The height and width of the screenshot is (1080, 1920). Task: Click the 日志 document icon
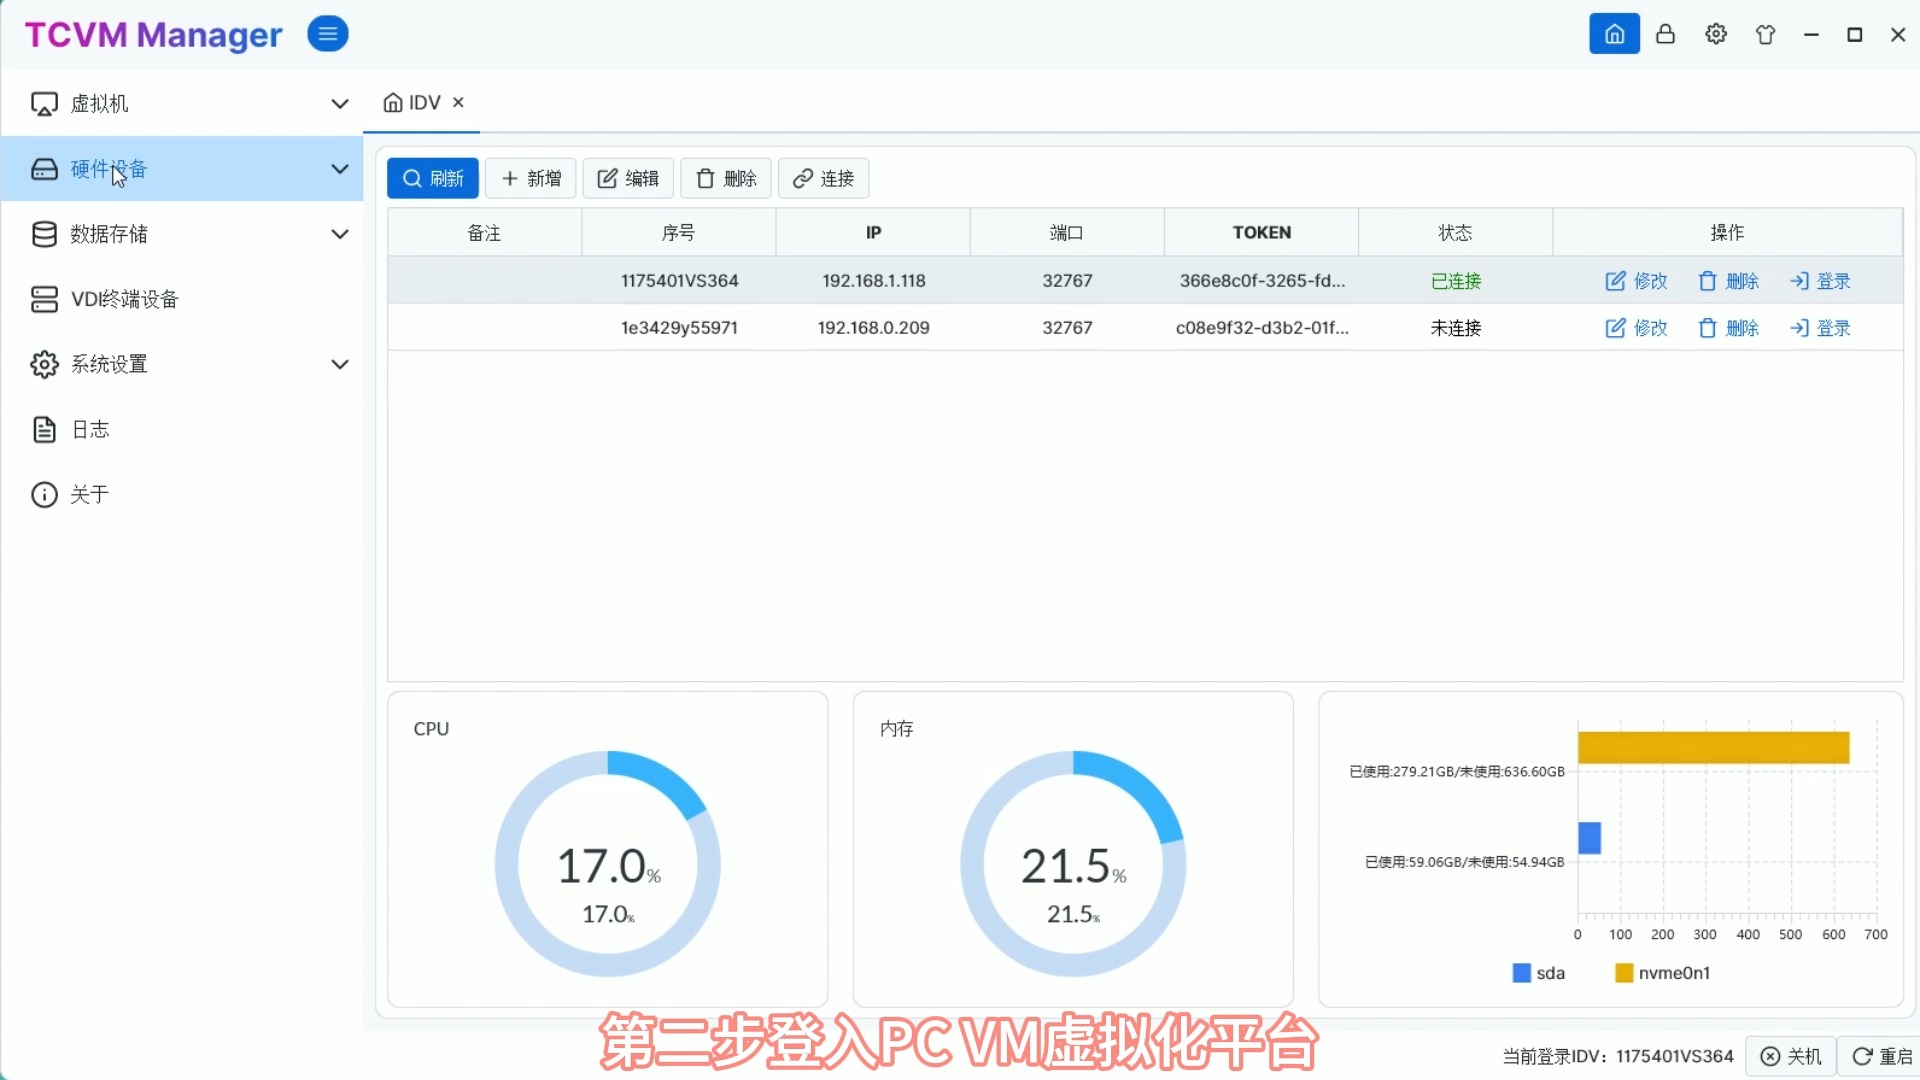click(44, 429)
